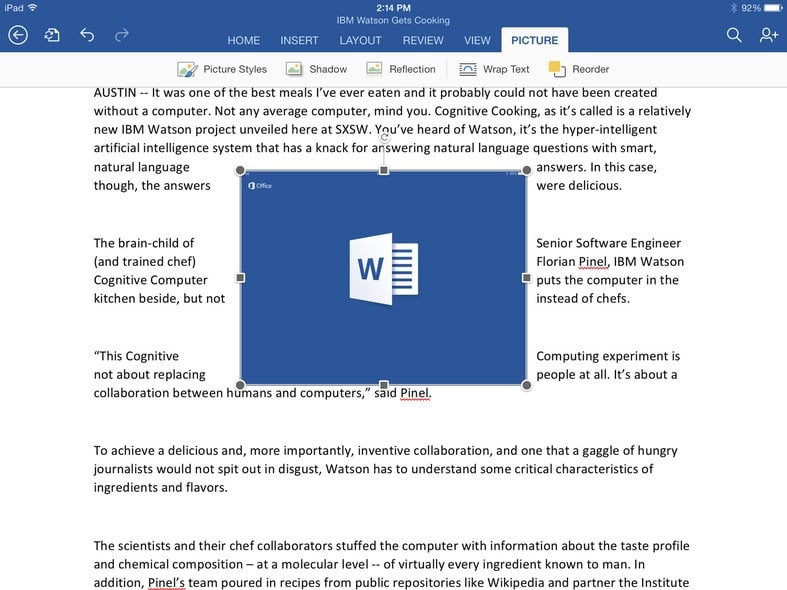The height and width of the screenshot is (590, 787).
Task: Switch to the INSERT tab
Action: click(299, 41)
